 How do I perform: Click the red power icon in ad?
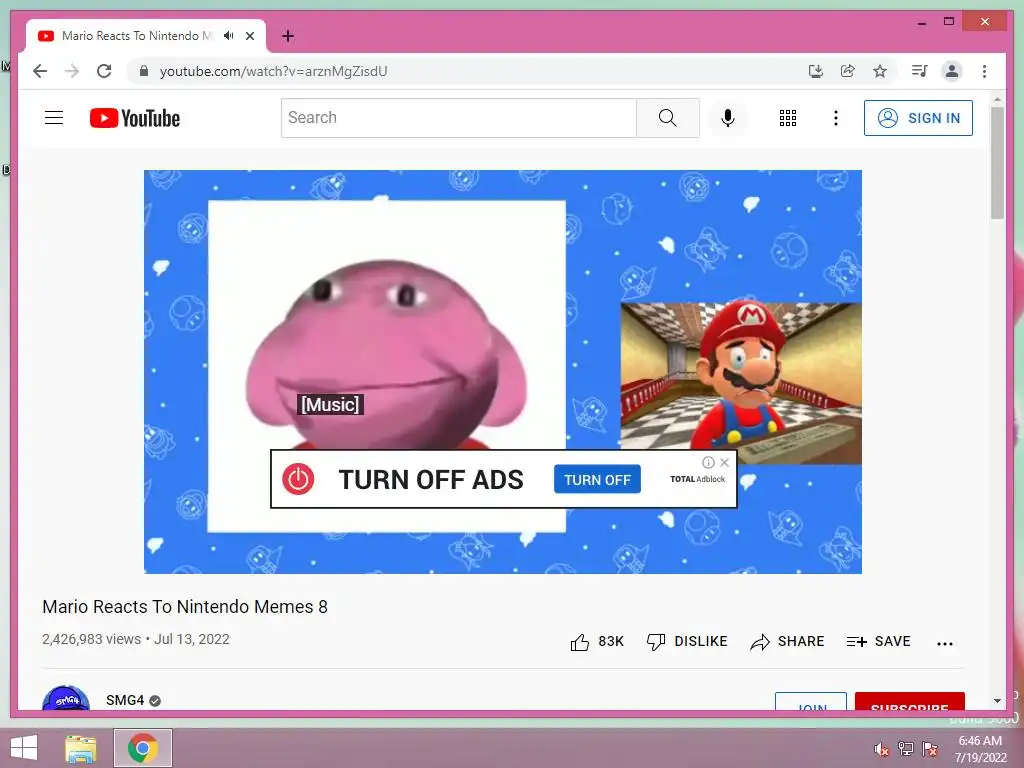point(298,479)
